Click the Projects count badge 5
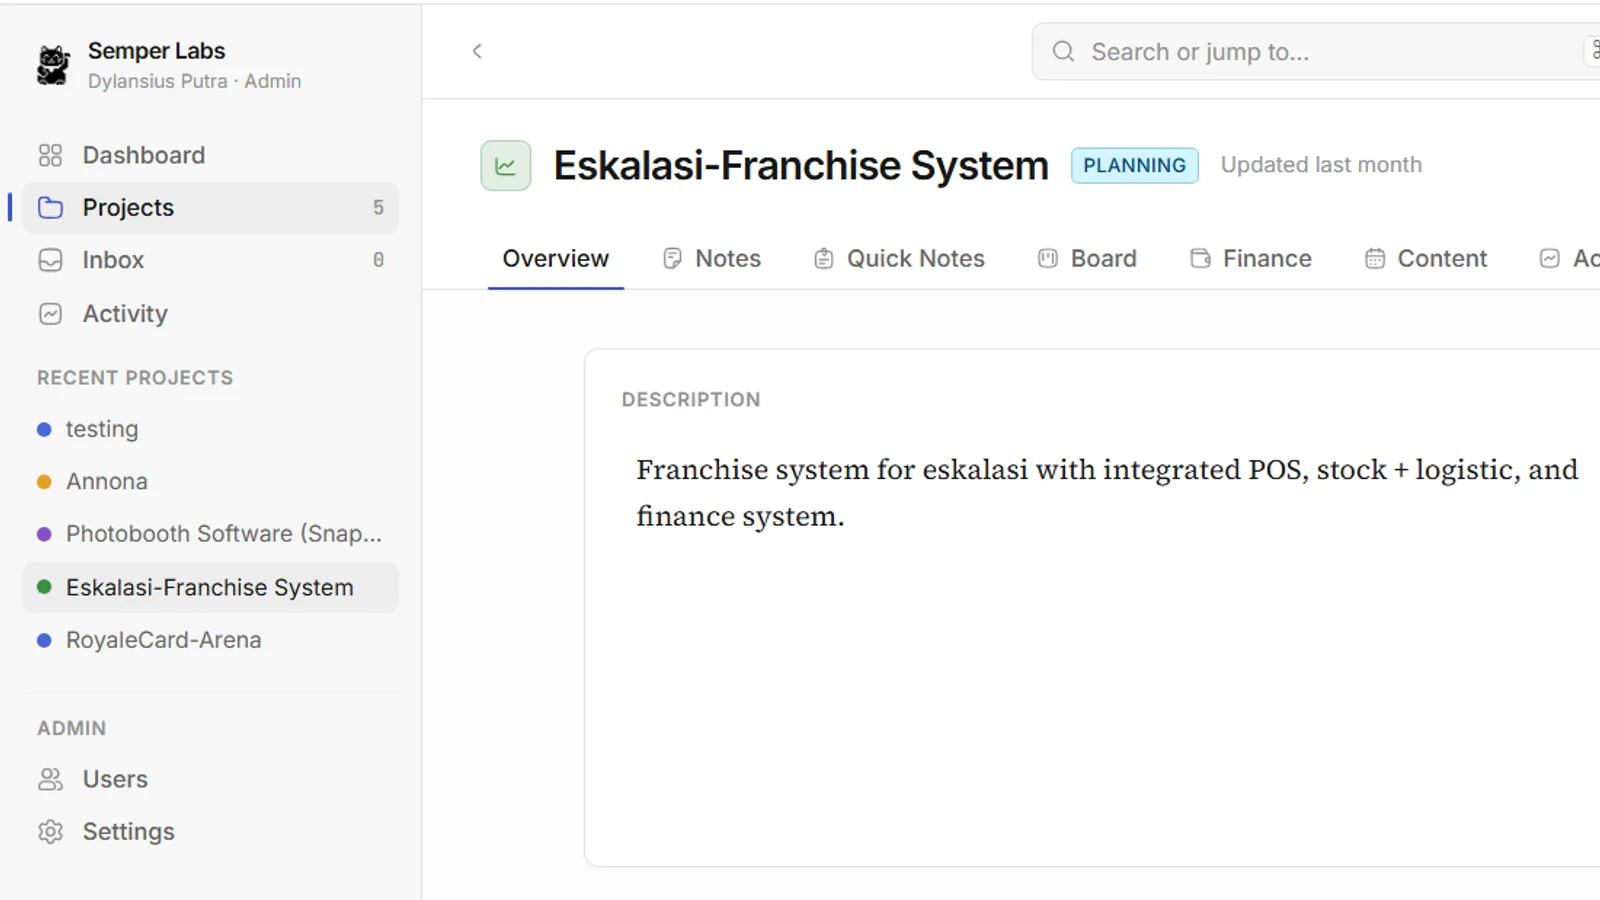Screen dimensions: 1600x900 click(x=378, y=208)
